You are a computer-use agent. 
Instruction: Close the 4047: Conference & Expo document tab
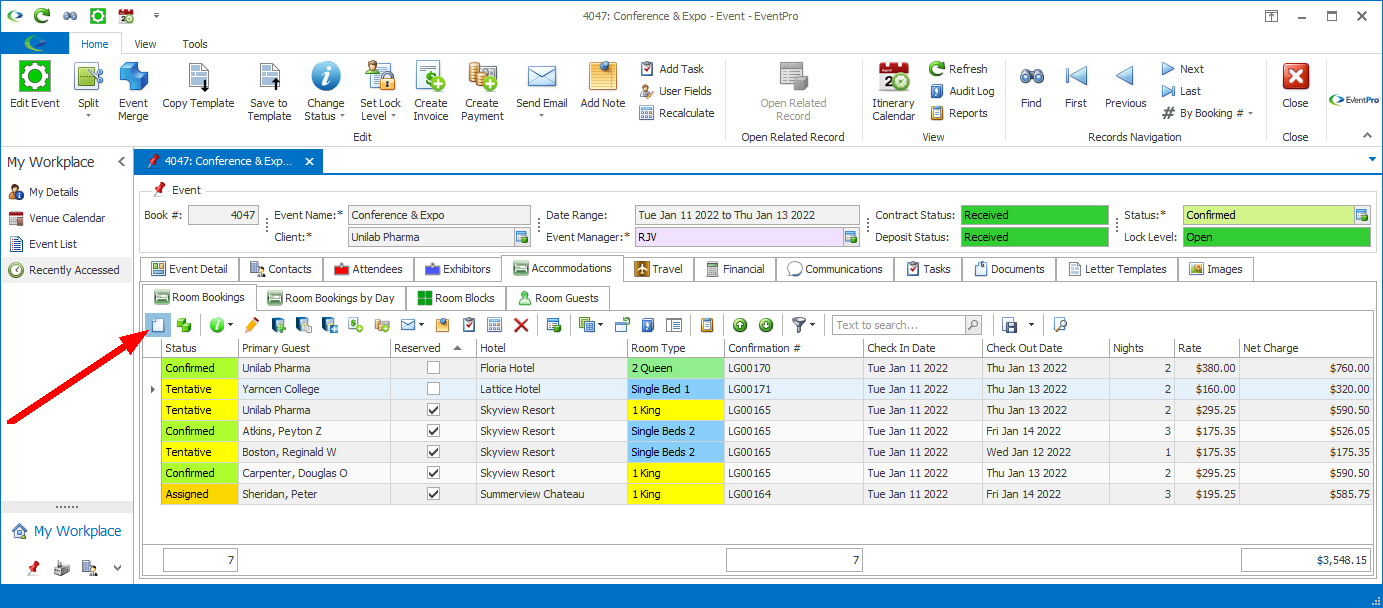pyautogui.click(x=309, y=161)
